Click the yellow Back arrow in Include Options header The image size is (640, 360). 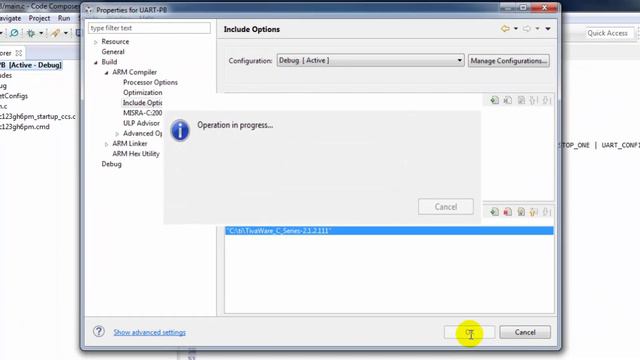coord(505,29)
